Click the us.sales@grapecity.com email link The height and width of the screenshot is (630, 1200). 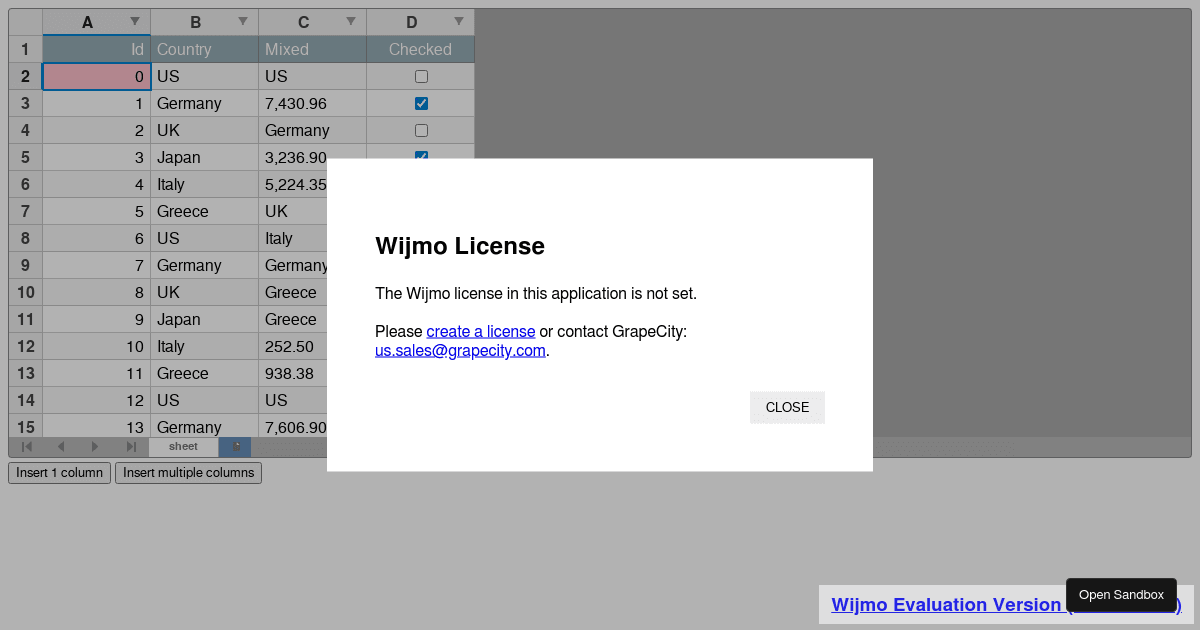(460, 351)
